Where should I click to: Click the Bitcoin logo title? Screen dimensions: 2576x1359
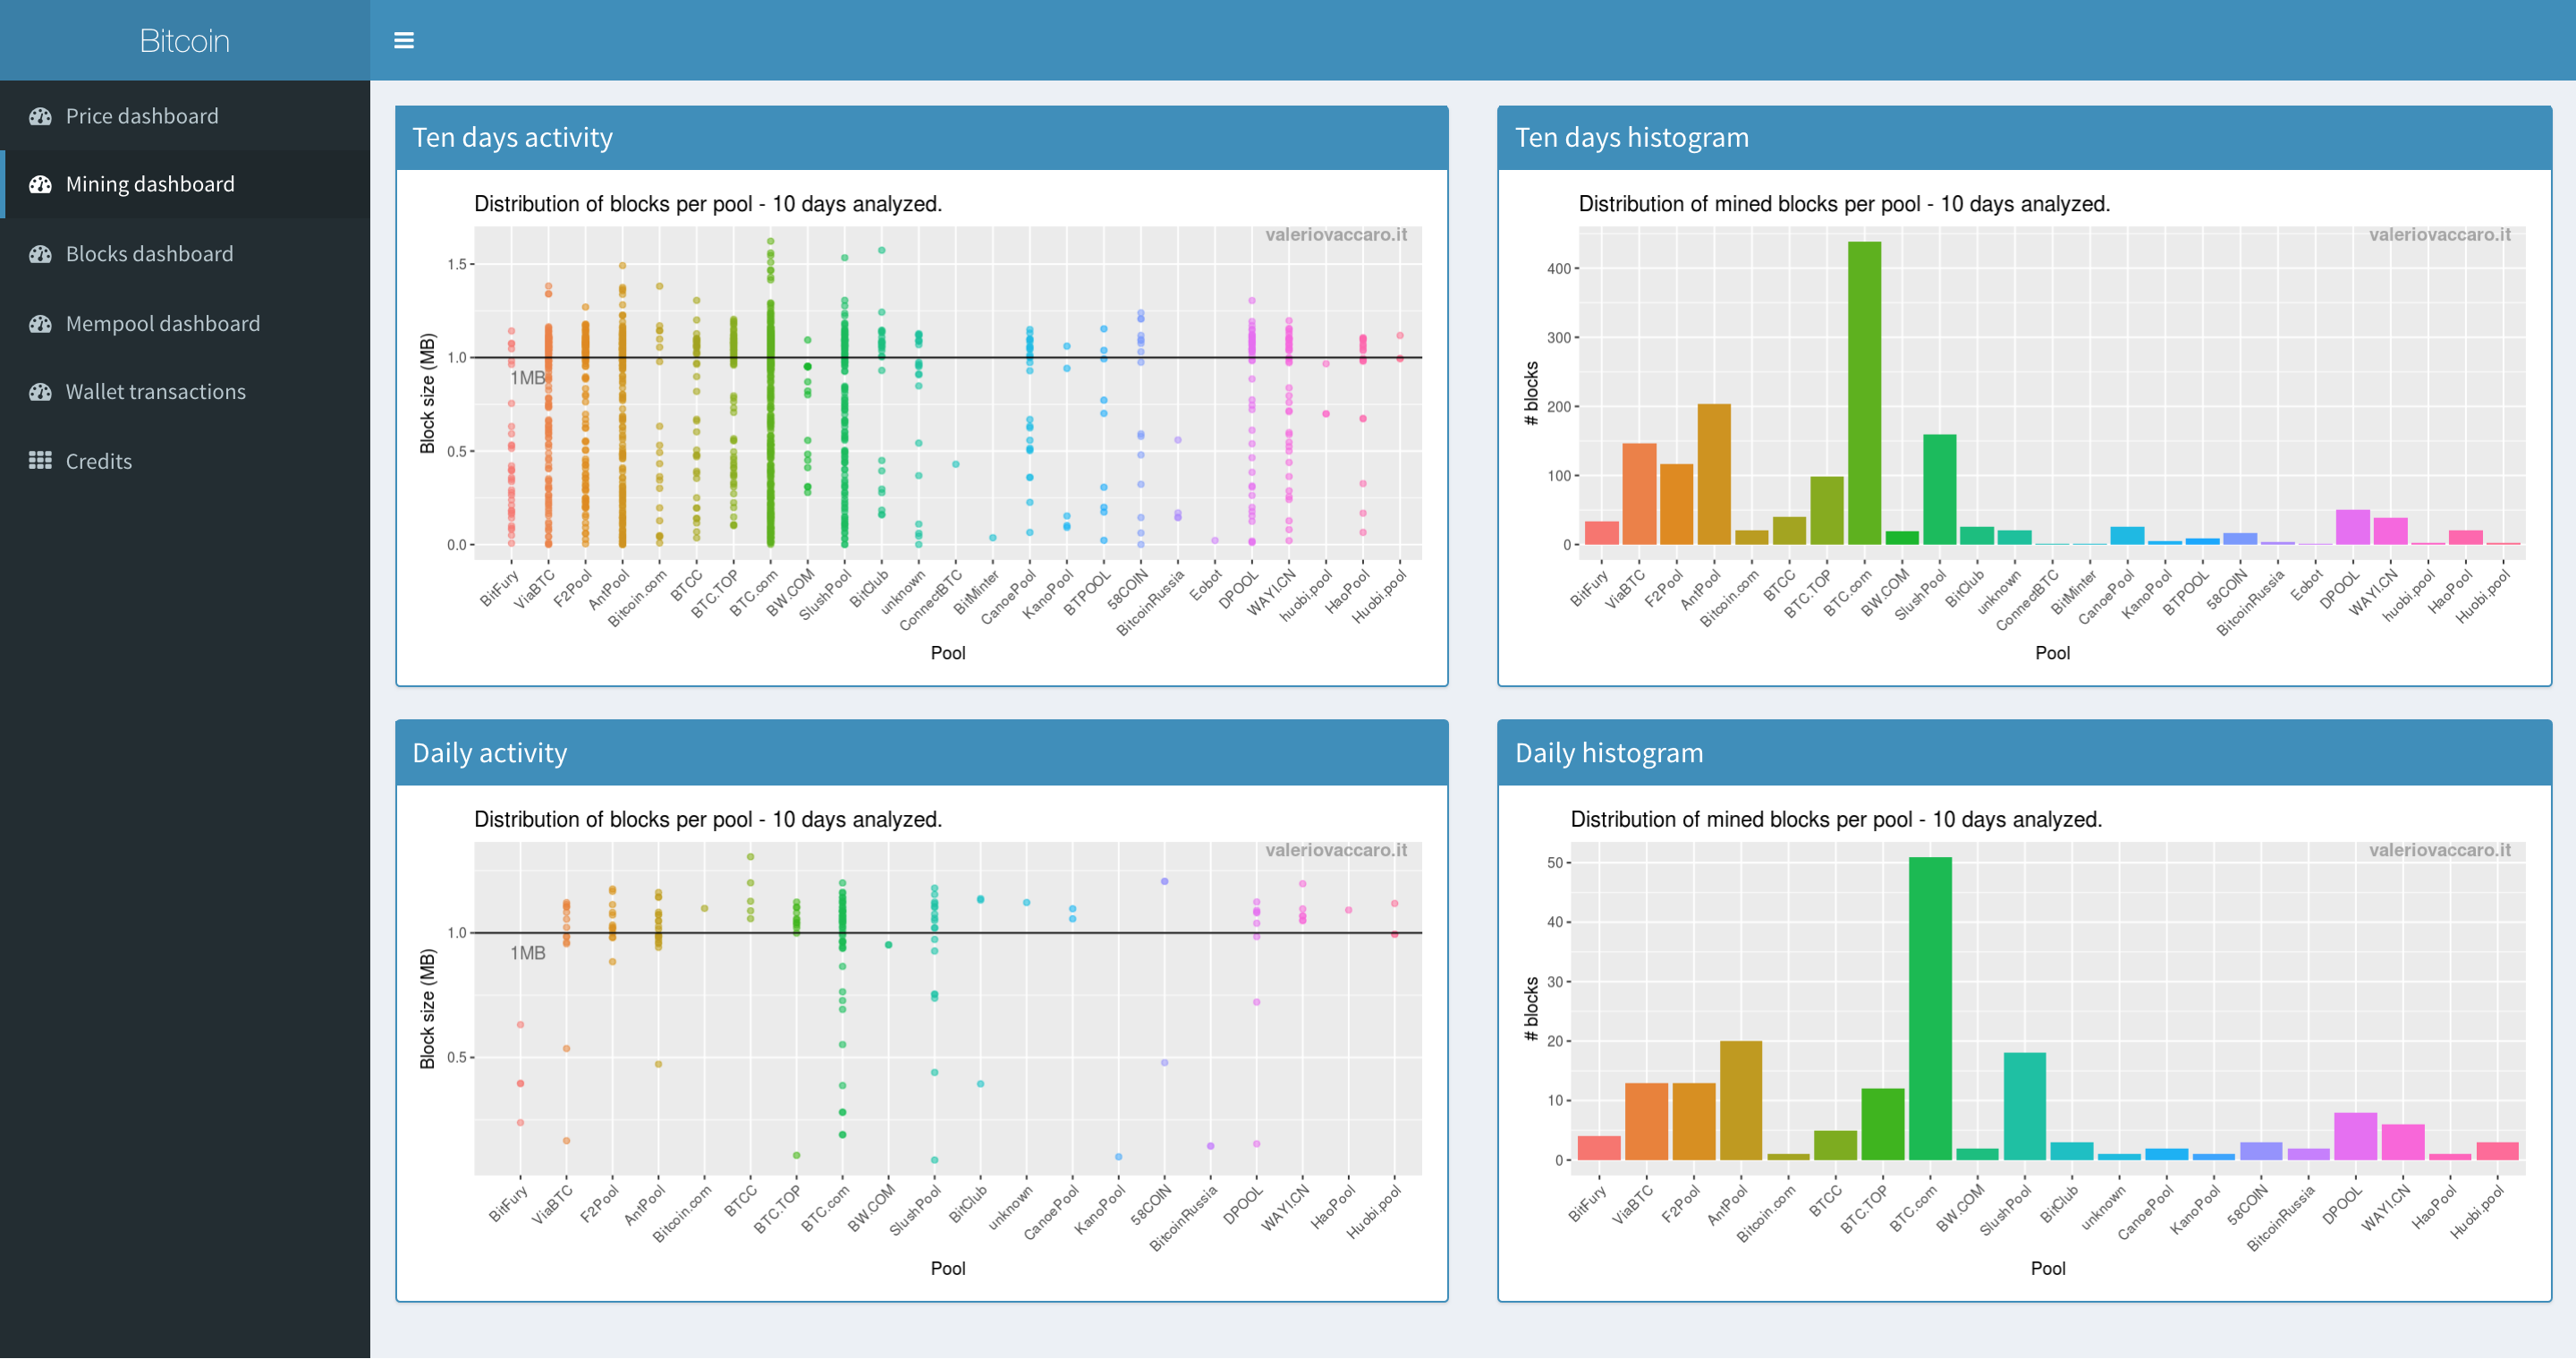pyautogui.click(x=184, y=40)
